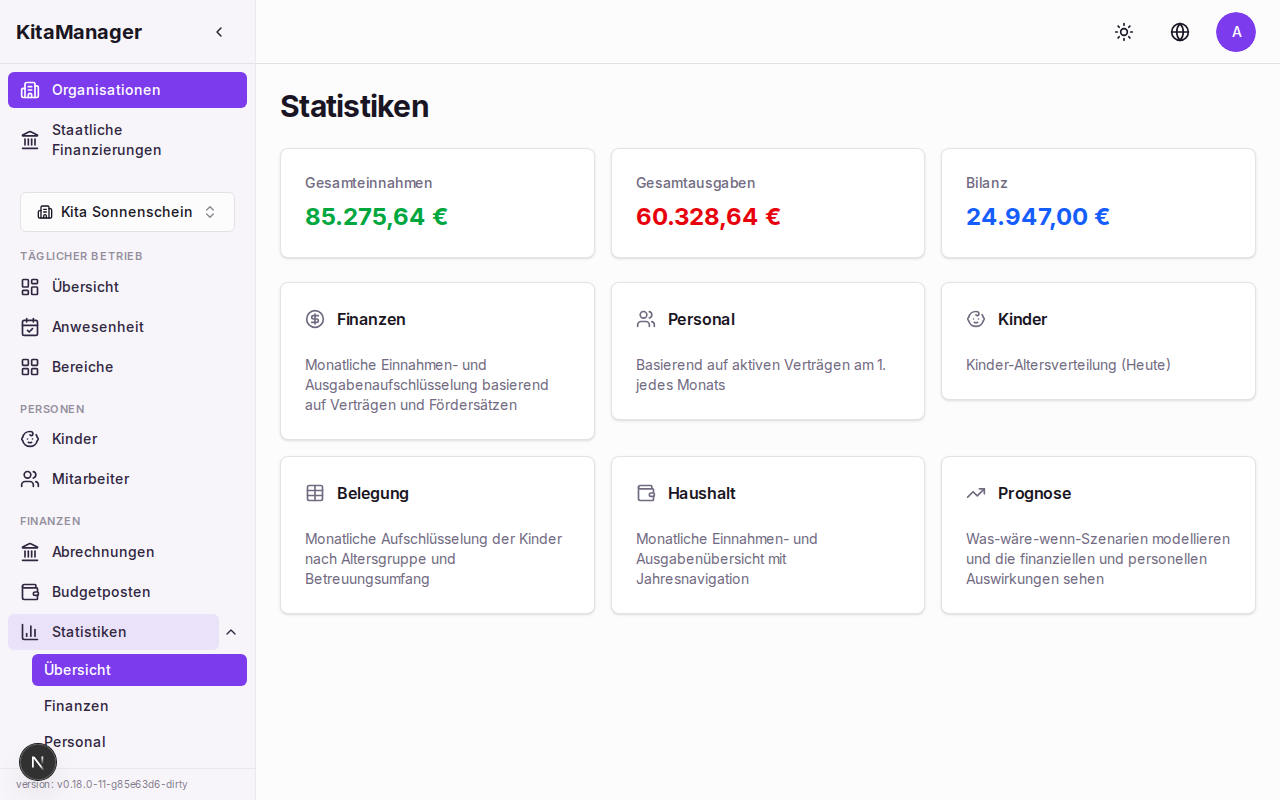Click the Organisationen building icon in sidebar
Image resolution: width=1280 pixels, height=800 pixels.
[30, 90]
